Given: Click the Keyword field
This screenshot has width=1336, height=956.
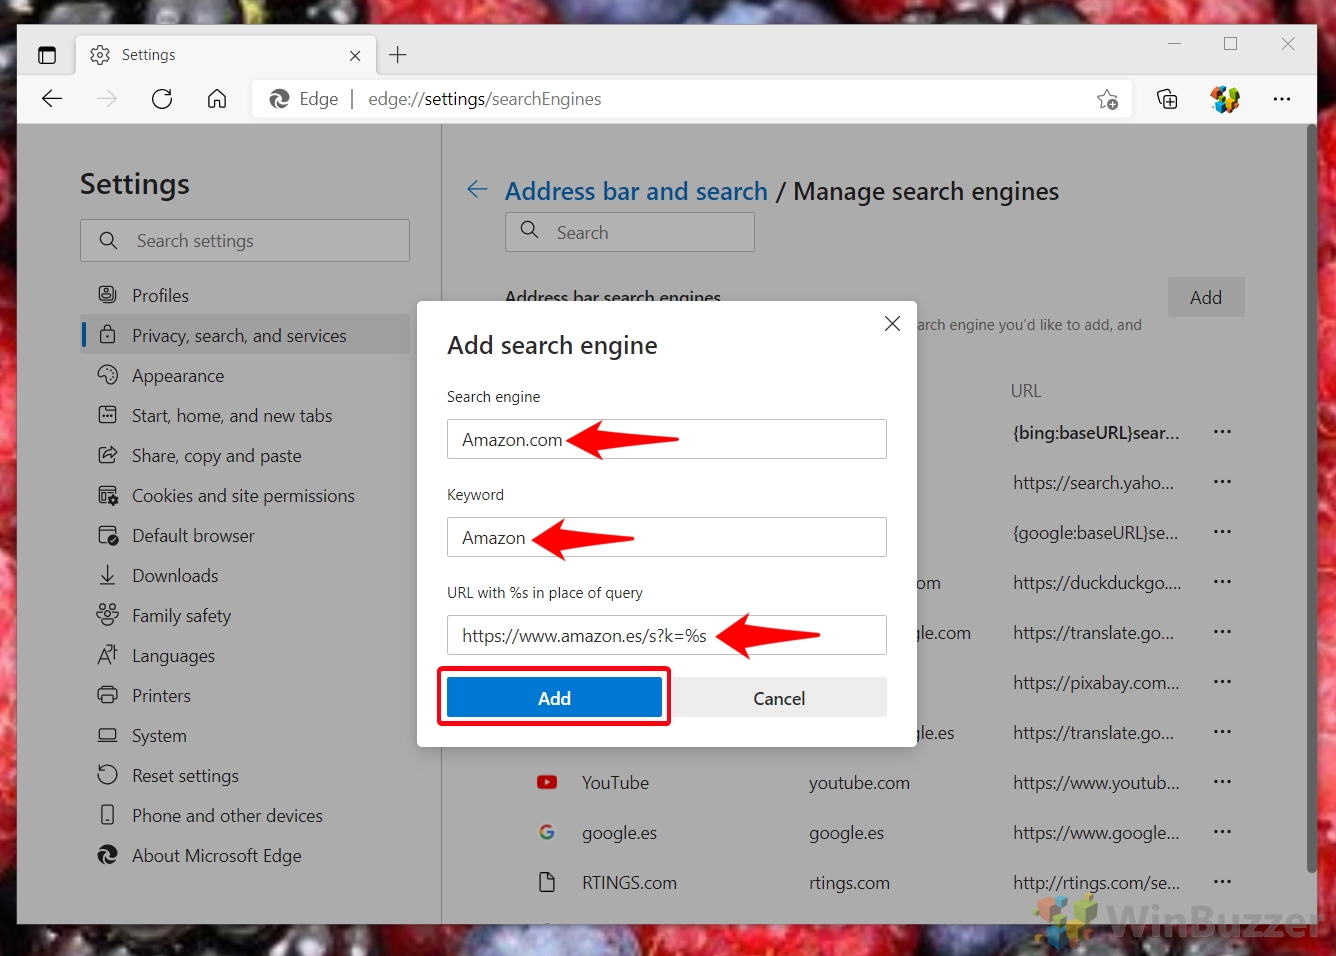Looking at the screenshot, I should [667, 537].
